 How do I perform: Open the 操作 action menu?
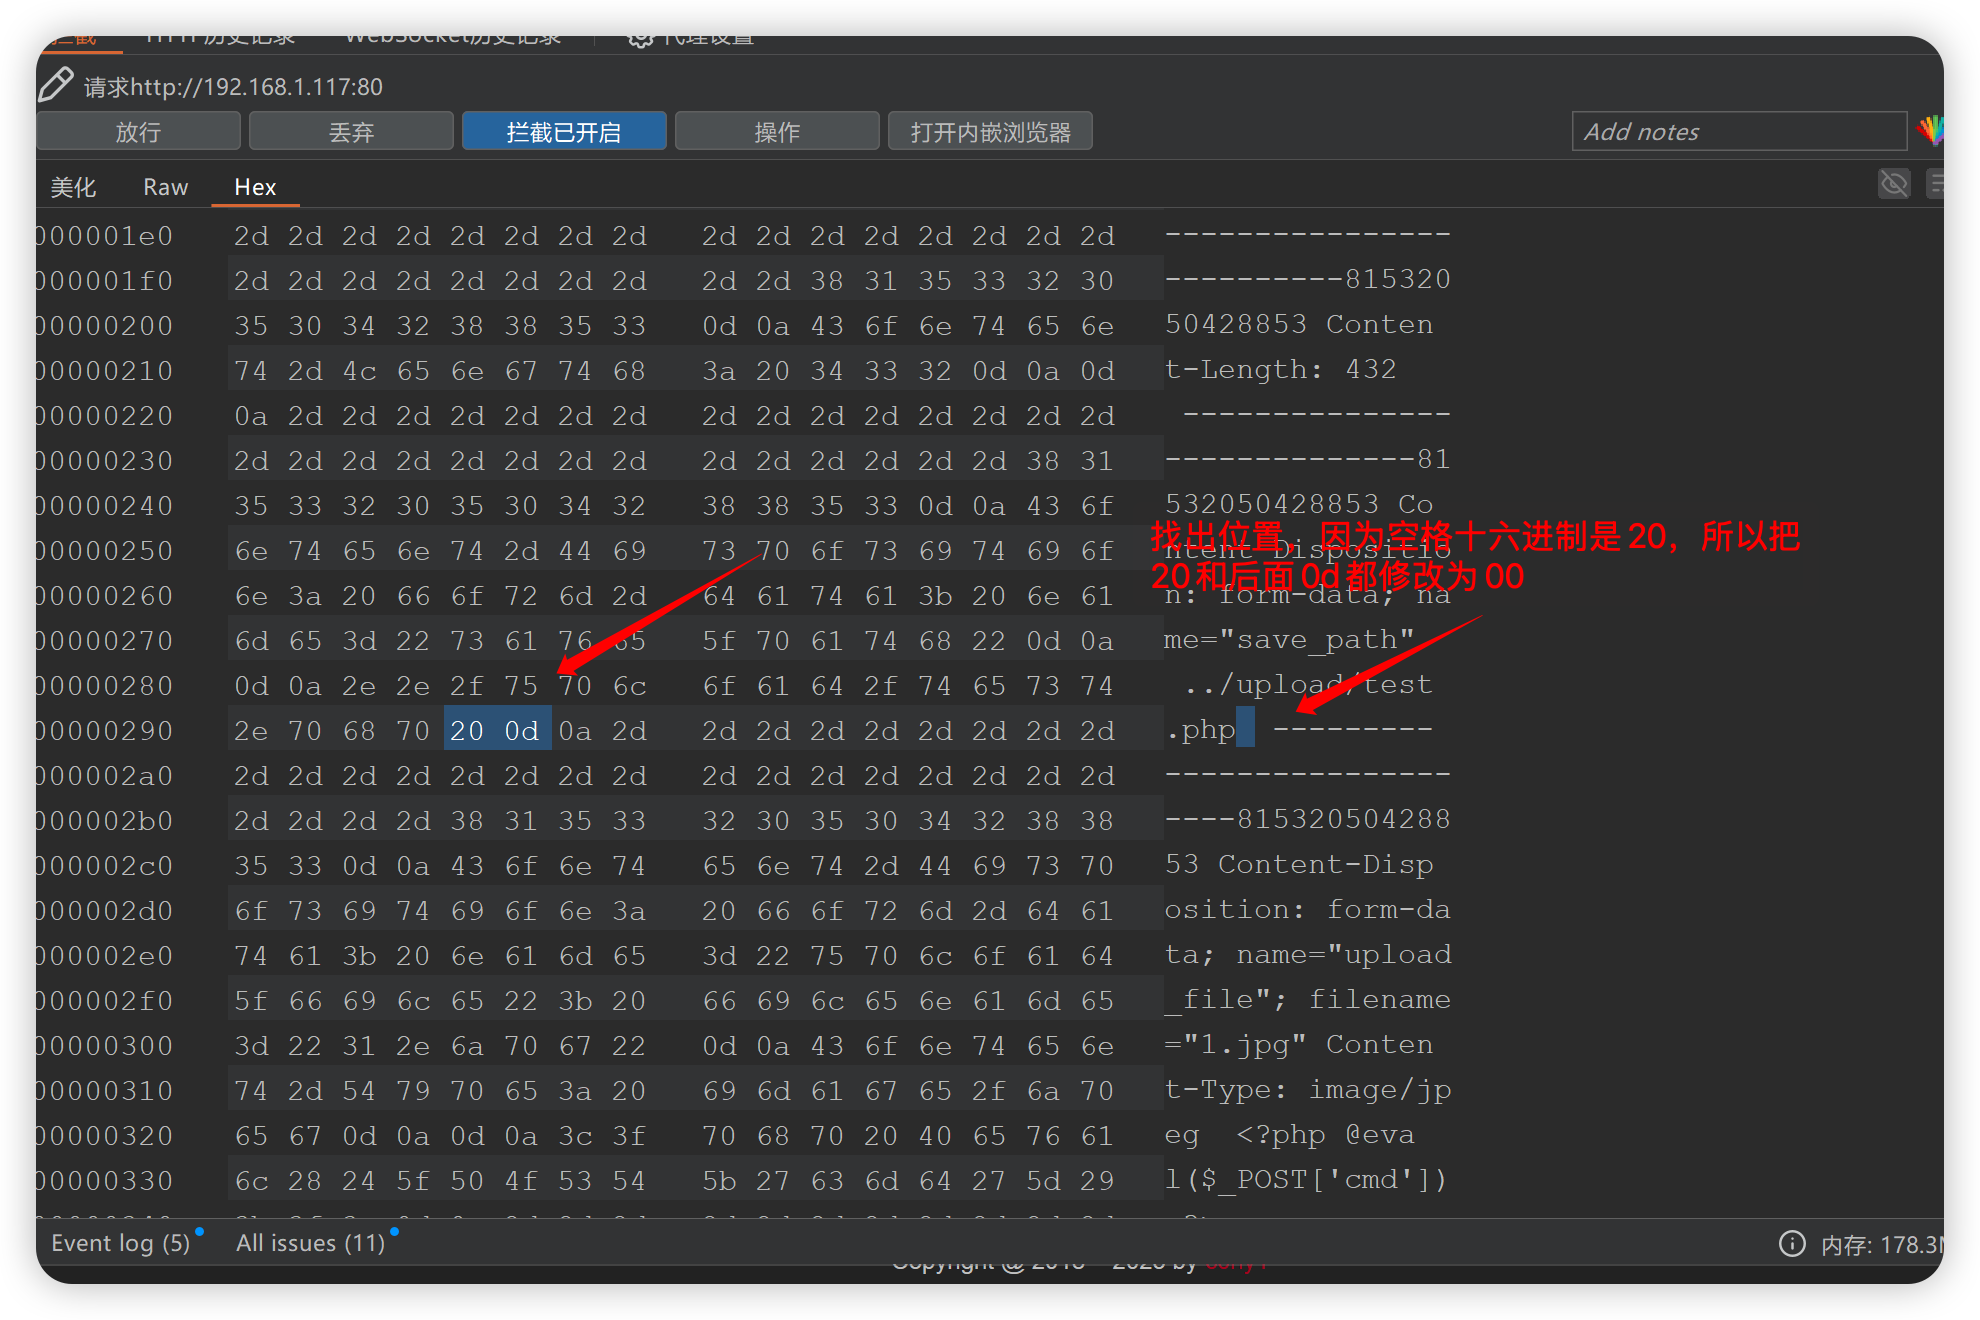777,131
